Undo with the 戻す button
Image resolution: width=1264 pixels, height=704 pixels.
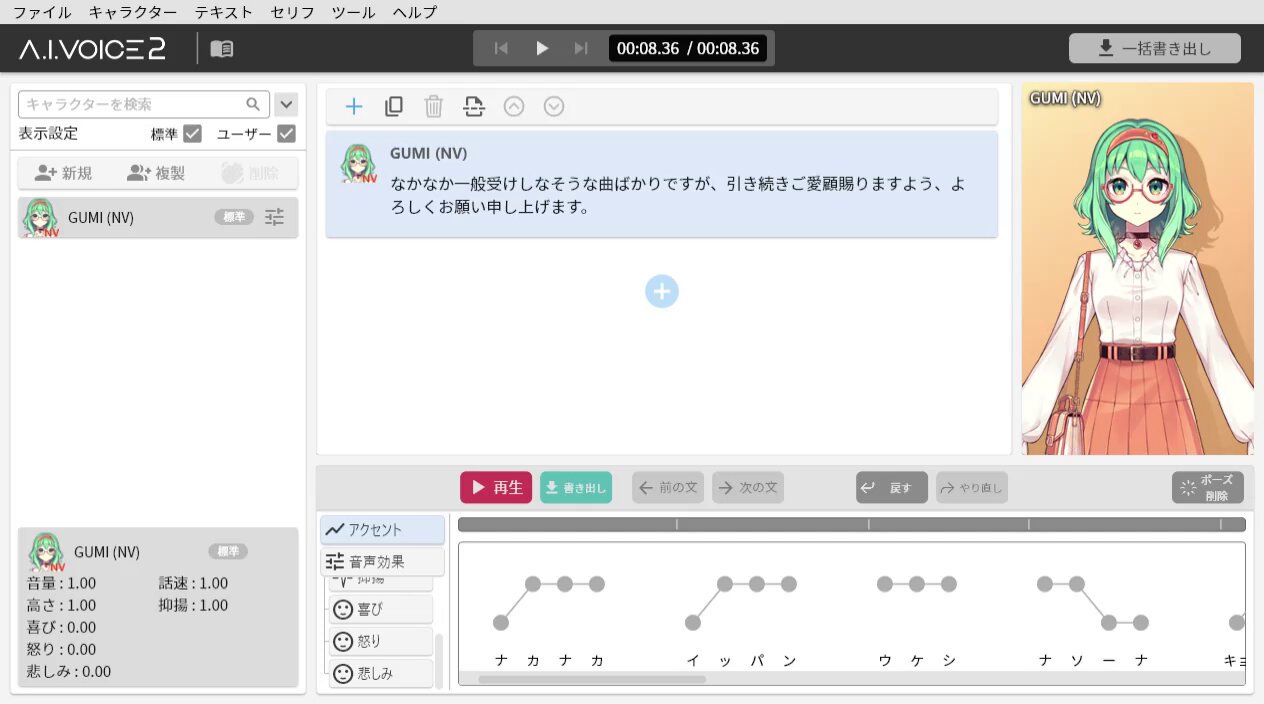coord(892,488)
